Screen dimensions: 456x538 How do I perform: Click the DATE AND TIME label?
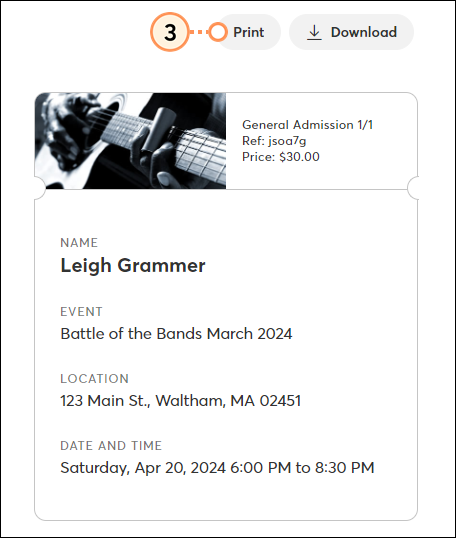[111, 445]
